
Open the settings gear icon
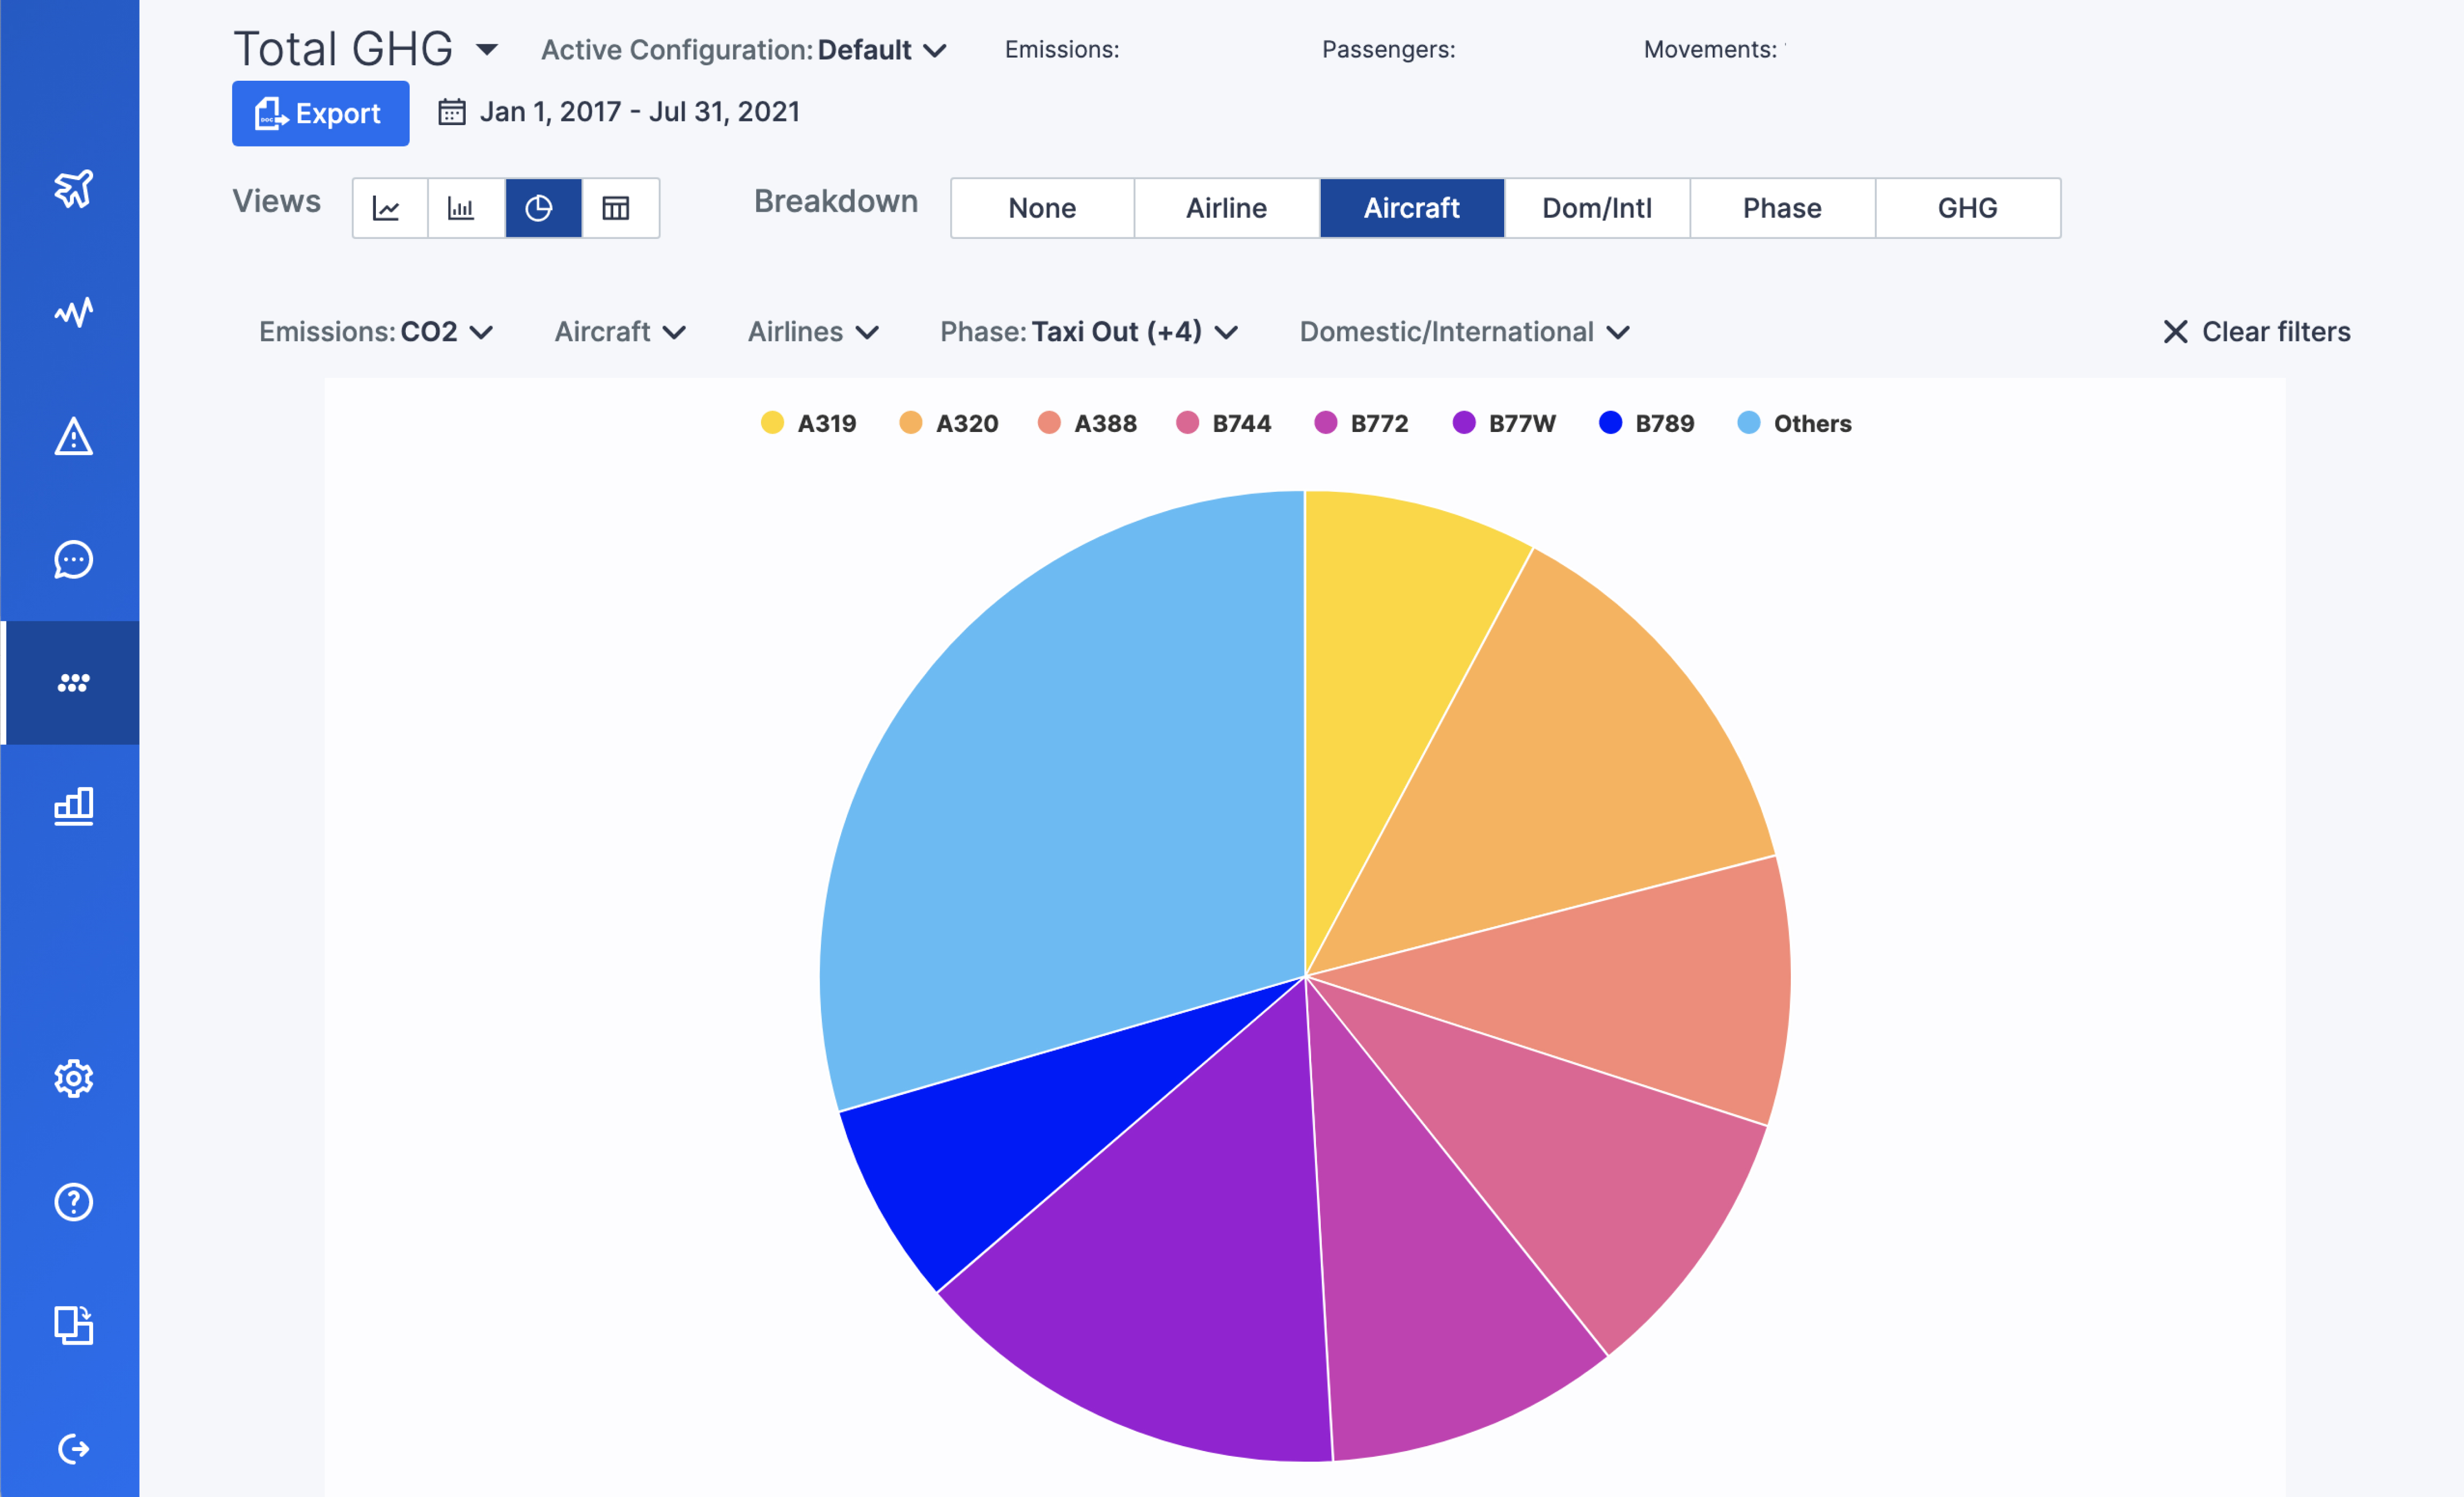coord(73,1078)
